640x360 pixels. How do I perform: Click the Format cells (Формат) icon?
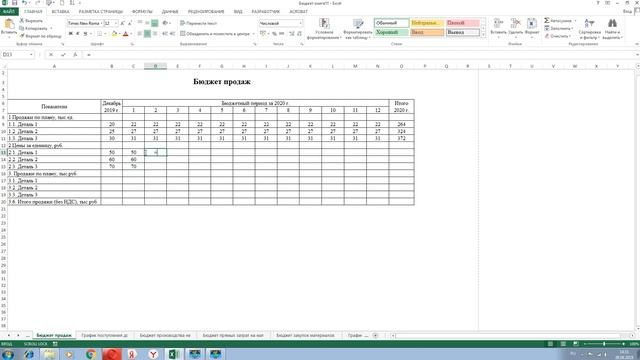point(532,23)
